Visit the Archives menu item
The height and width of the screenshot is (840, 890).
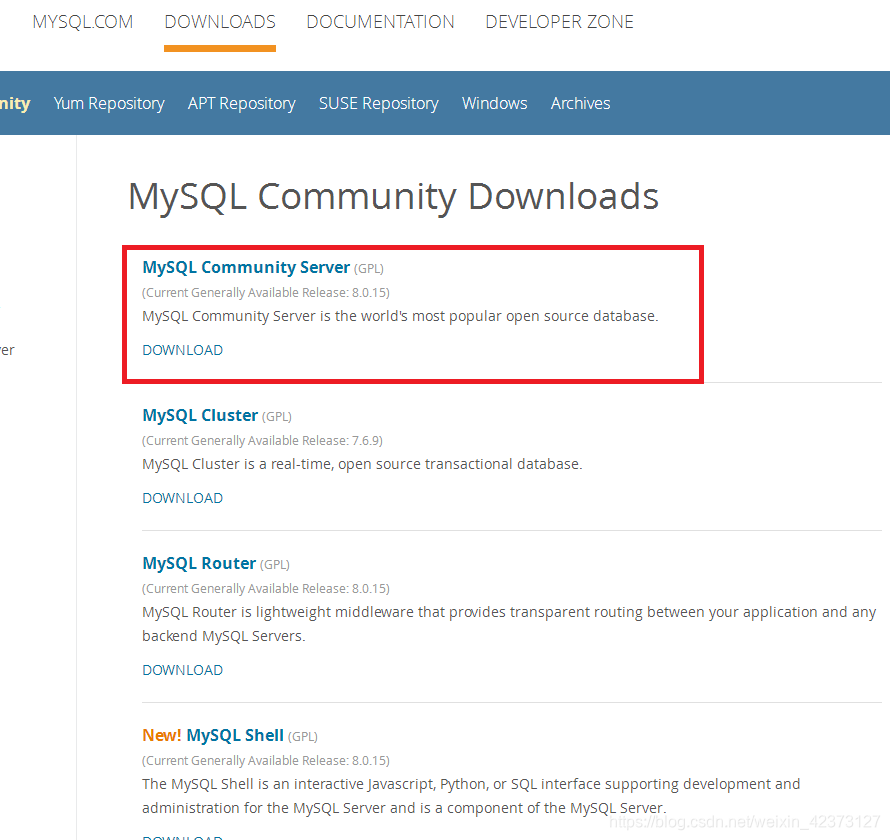tap(580, 103)
